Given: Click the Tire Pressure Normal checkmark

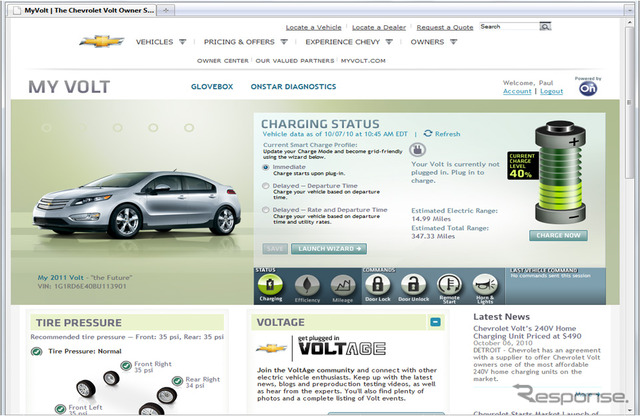Looking at the screenshot, I should click(x=37, y=351).
